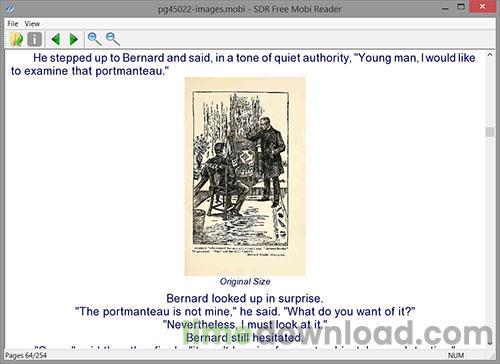Click the scroll-down arrow at bottom right
This screenshot has height=364, width=500.
tap(490, 343)
